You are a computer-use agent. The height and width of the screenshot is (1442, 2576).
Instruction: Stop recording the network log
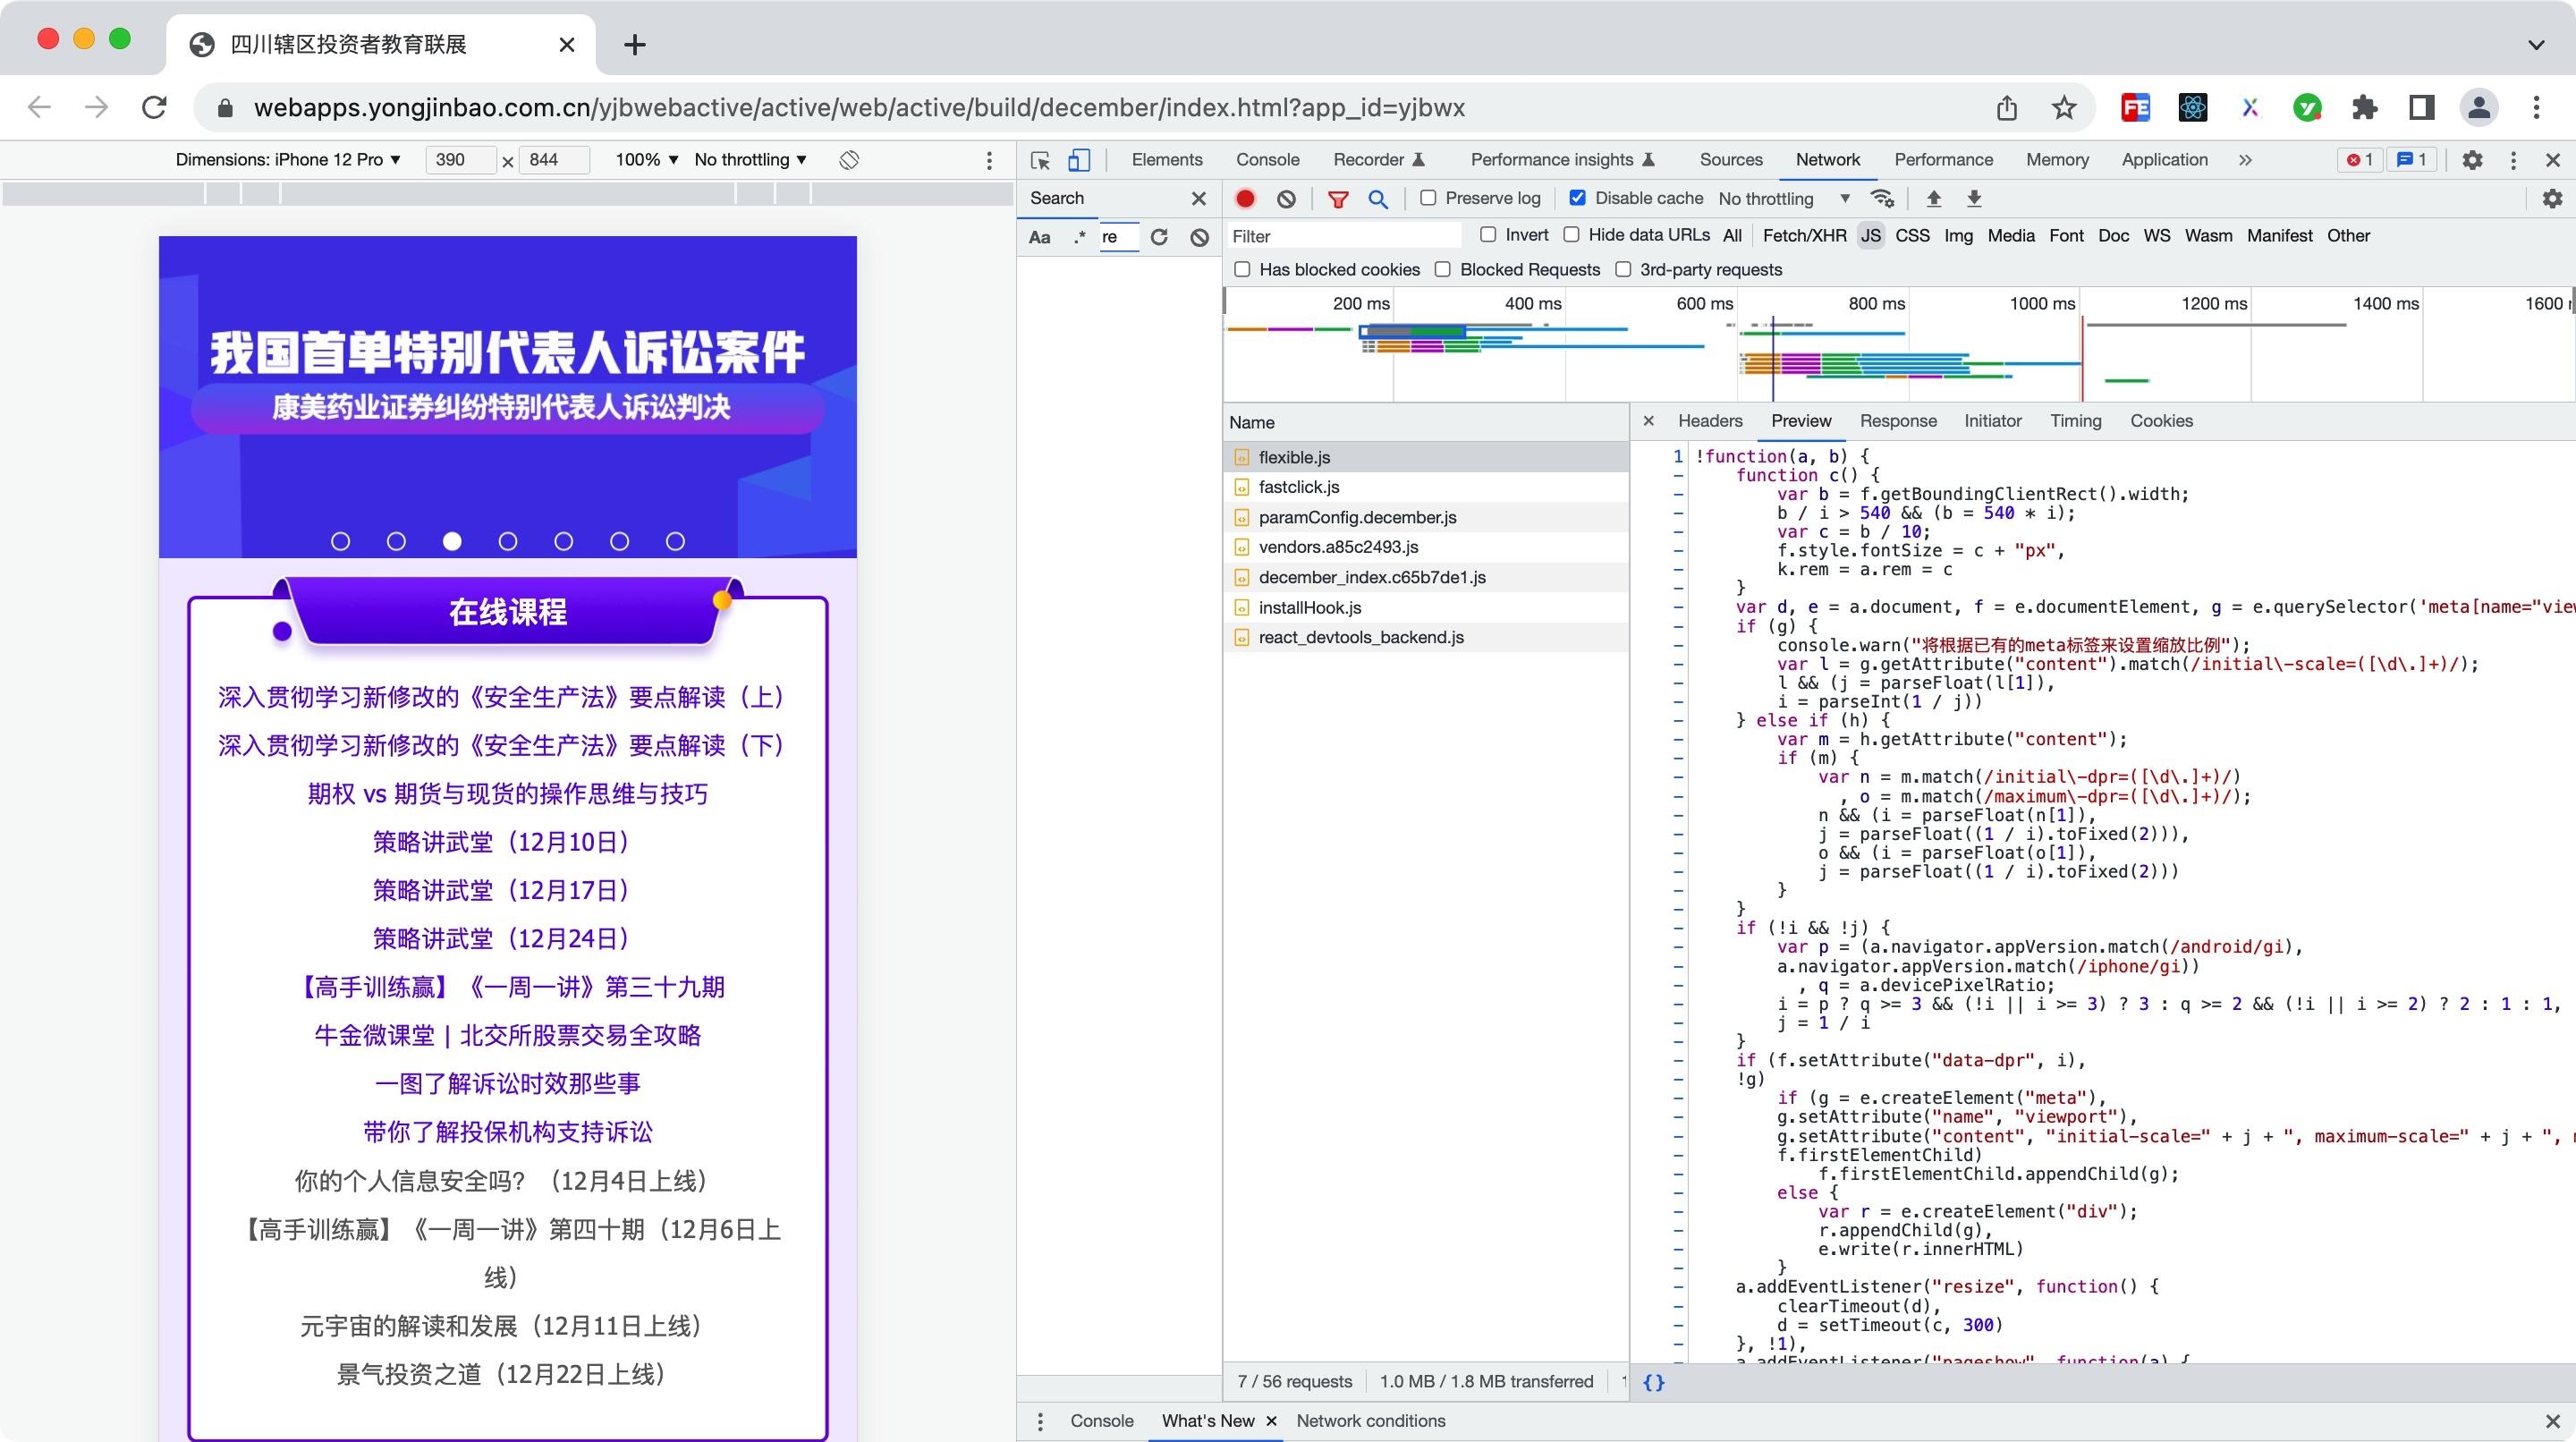click(1245, 198)
